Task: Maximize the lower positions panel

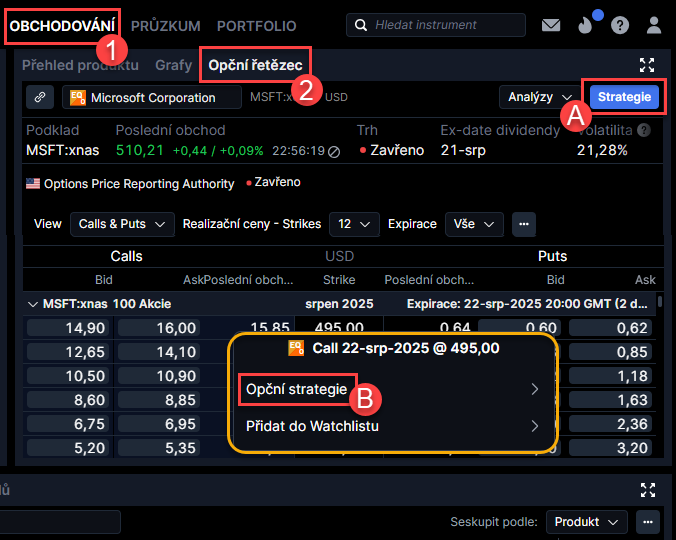Action: 648,489
